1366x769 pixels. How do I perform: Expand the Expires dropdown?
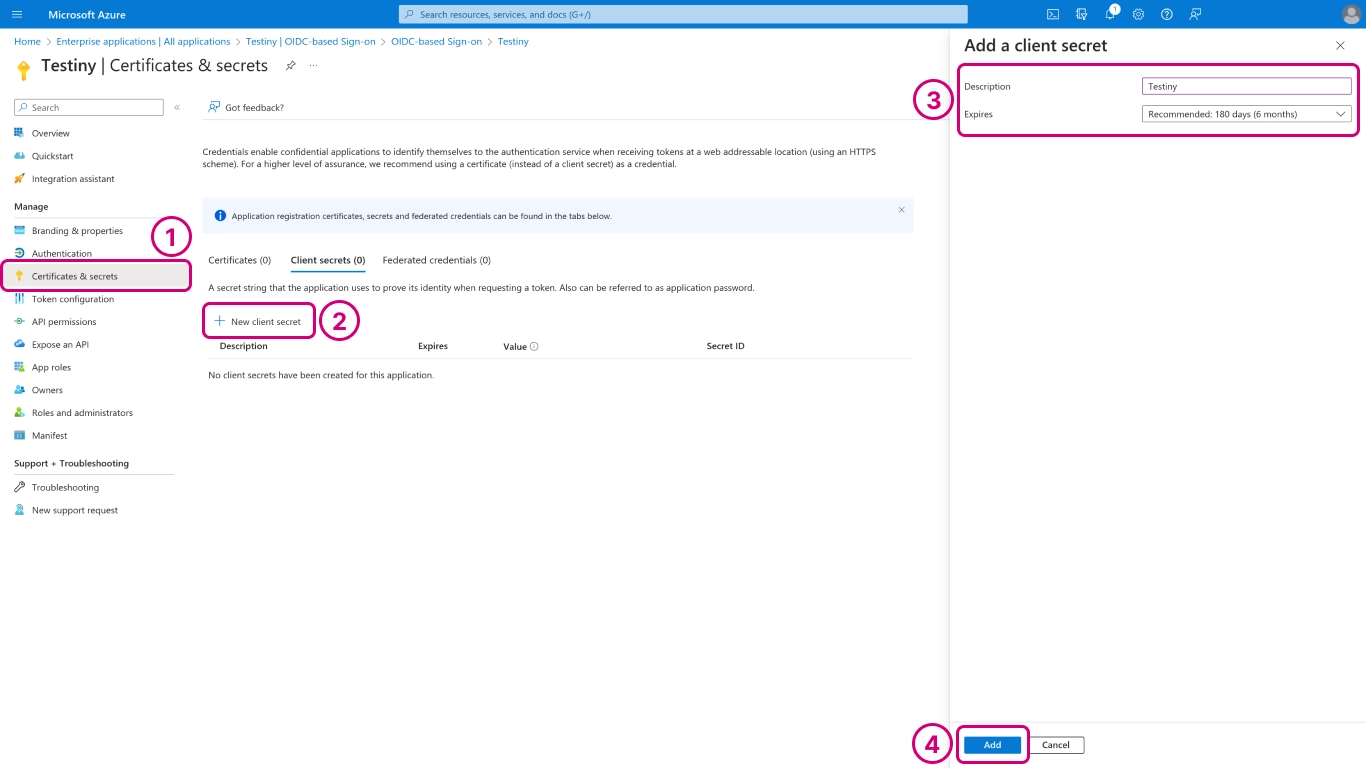(x=1246, y=114)
